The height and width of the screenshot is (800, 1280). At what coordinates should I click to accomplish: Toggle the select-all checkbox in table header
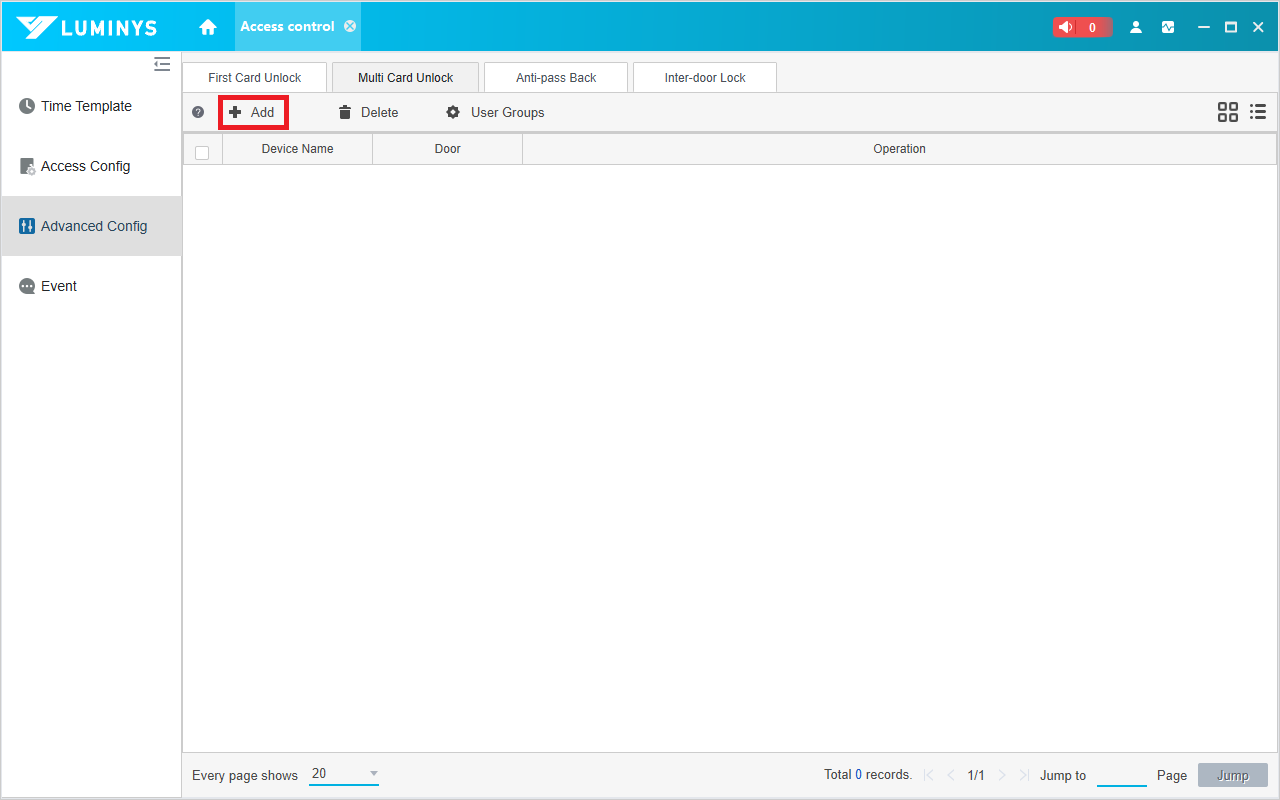202,152
